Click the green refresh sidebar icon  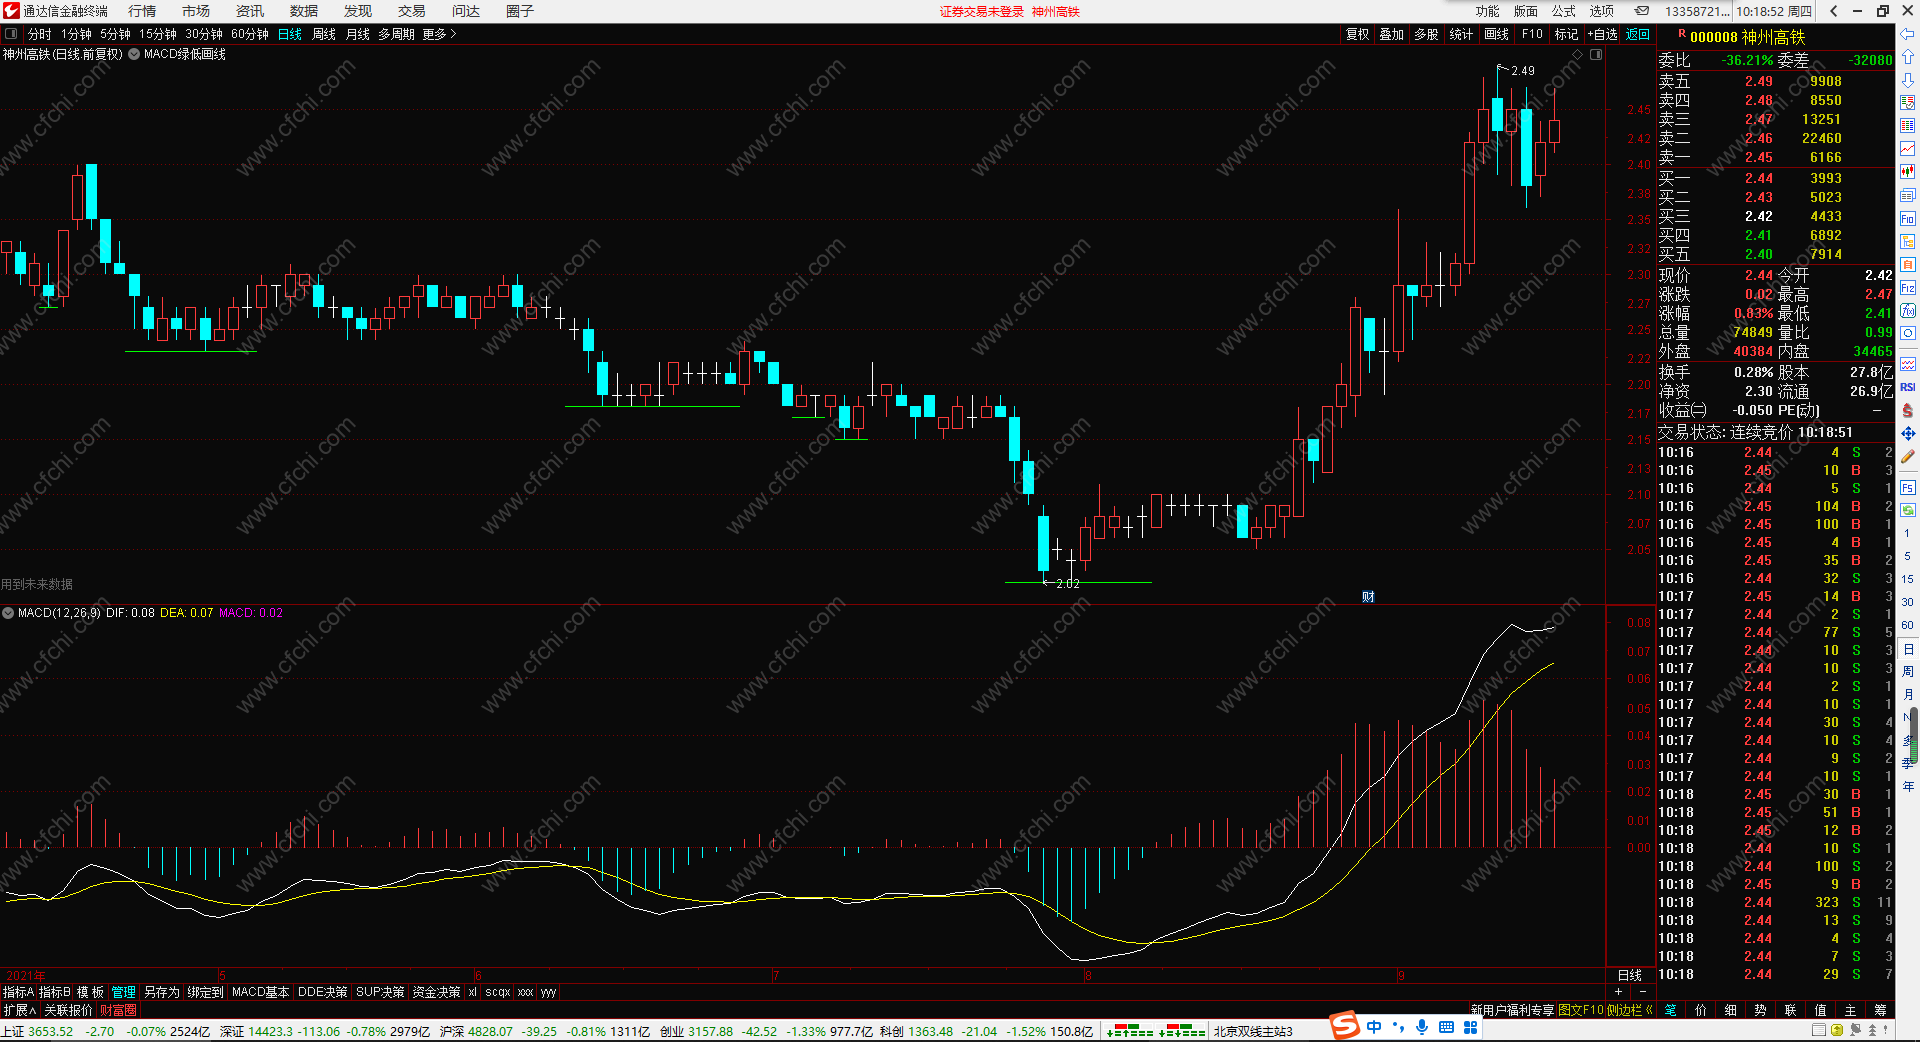(1908, 510)
